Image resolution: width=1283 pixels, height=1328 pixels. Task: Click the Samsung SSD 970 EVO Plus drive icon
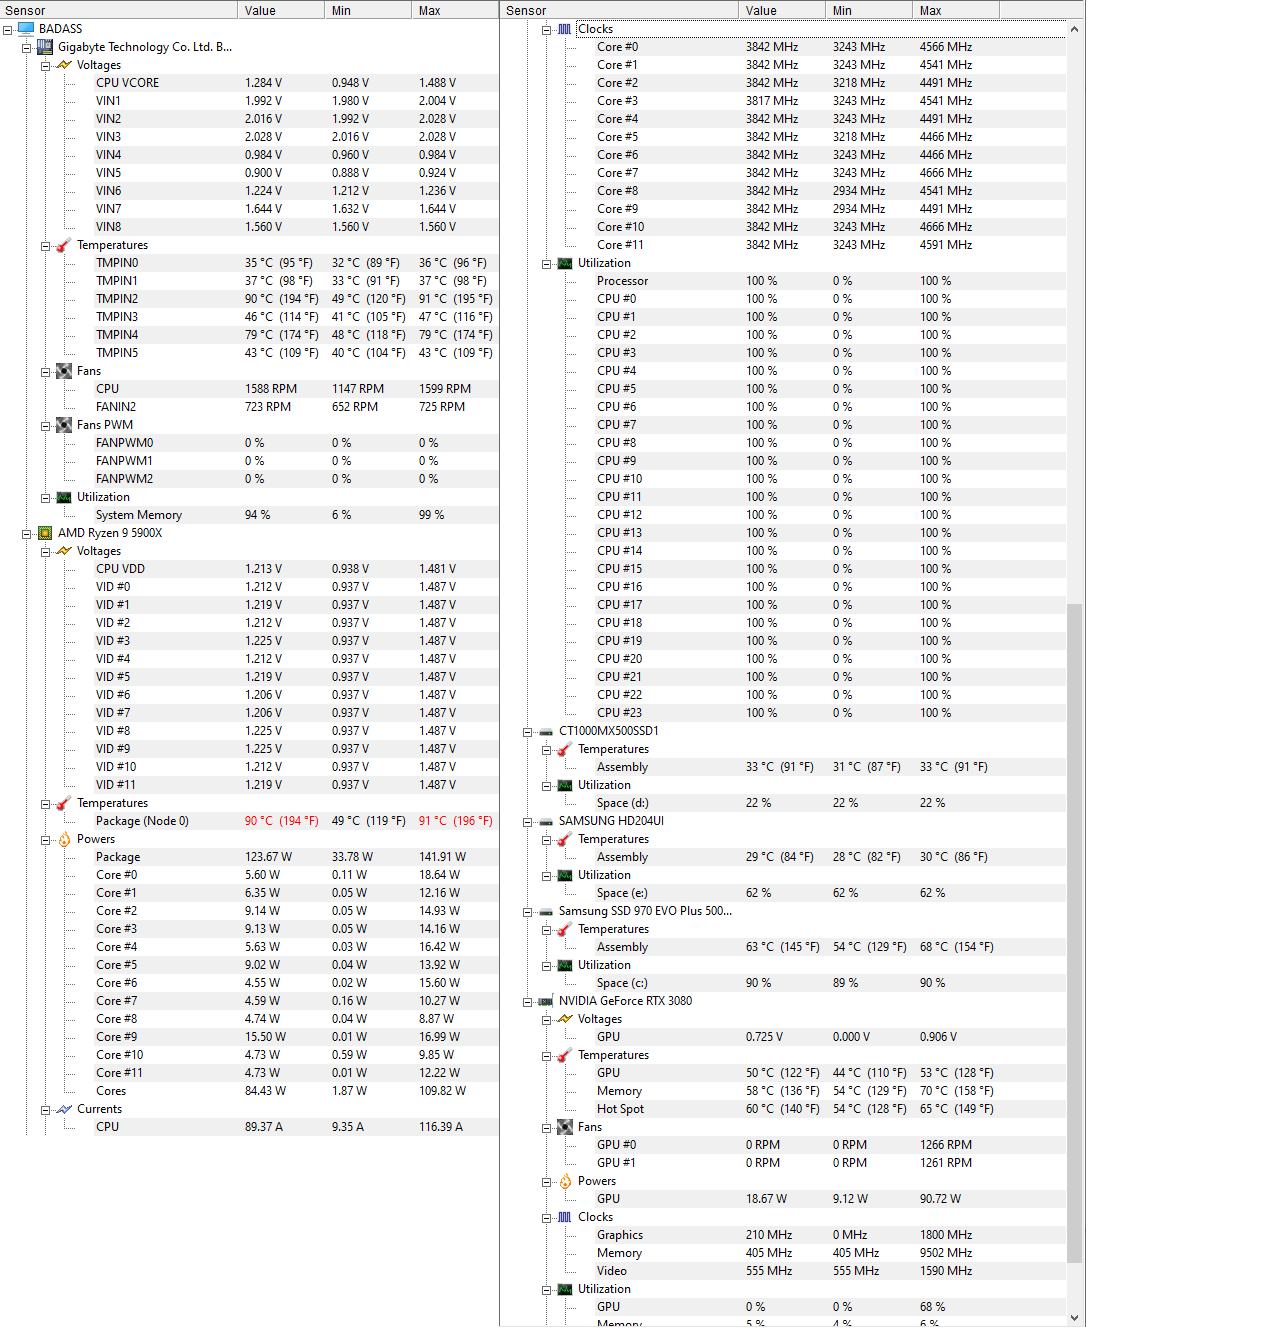click(546, 911)
